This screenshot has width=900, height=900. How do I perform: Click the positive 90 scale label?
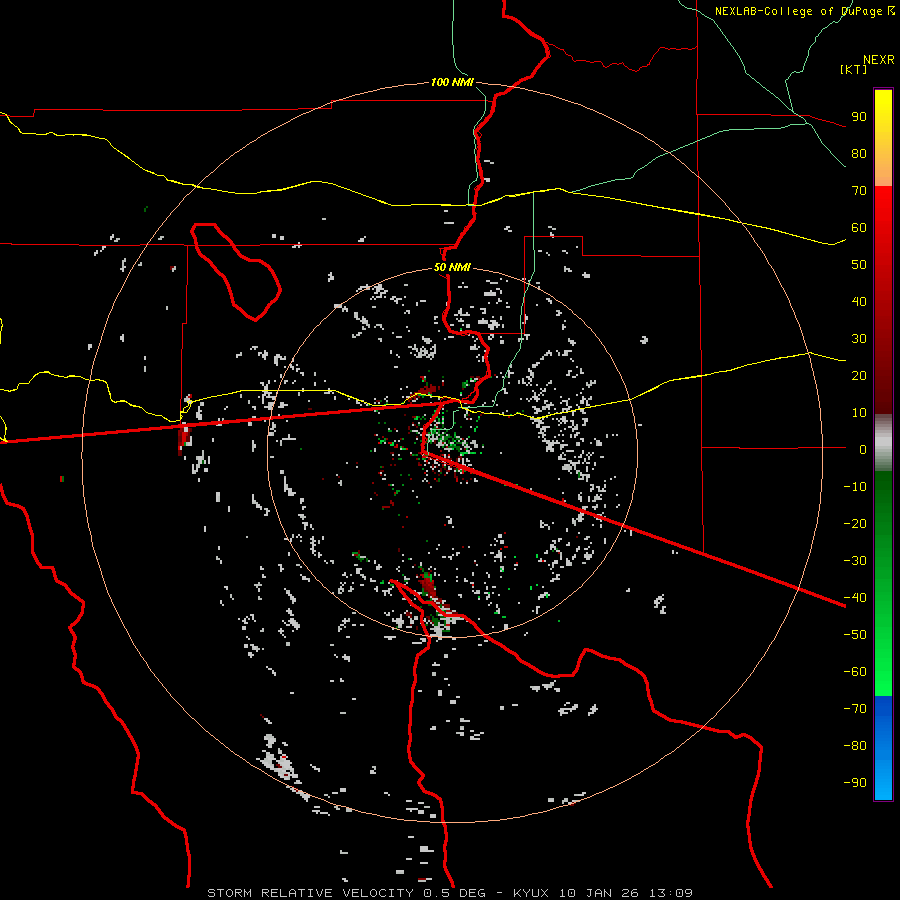pos(859,117)
